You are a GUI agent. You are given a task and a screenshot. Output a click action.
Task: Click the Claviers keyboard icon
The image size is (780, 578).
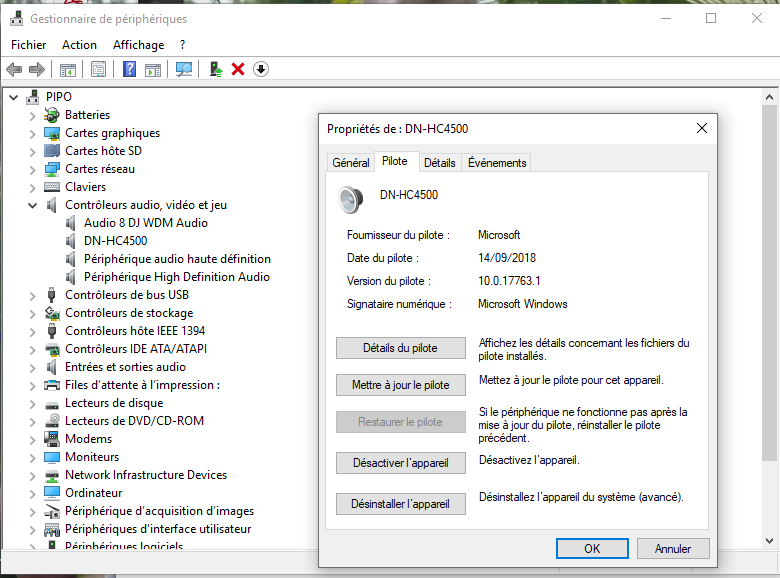(x=52, y=187)
